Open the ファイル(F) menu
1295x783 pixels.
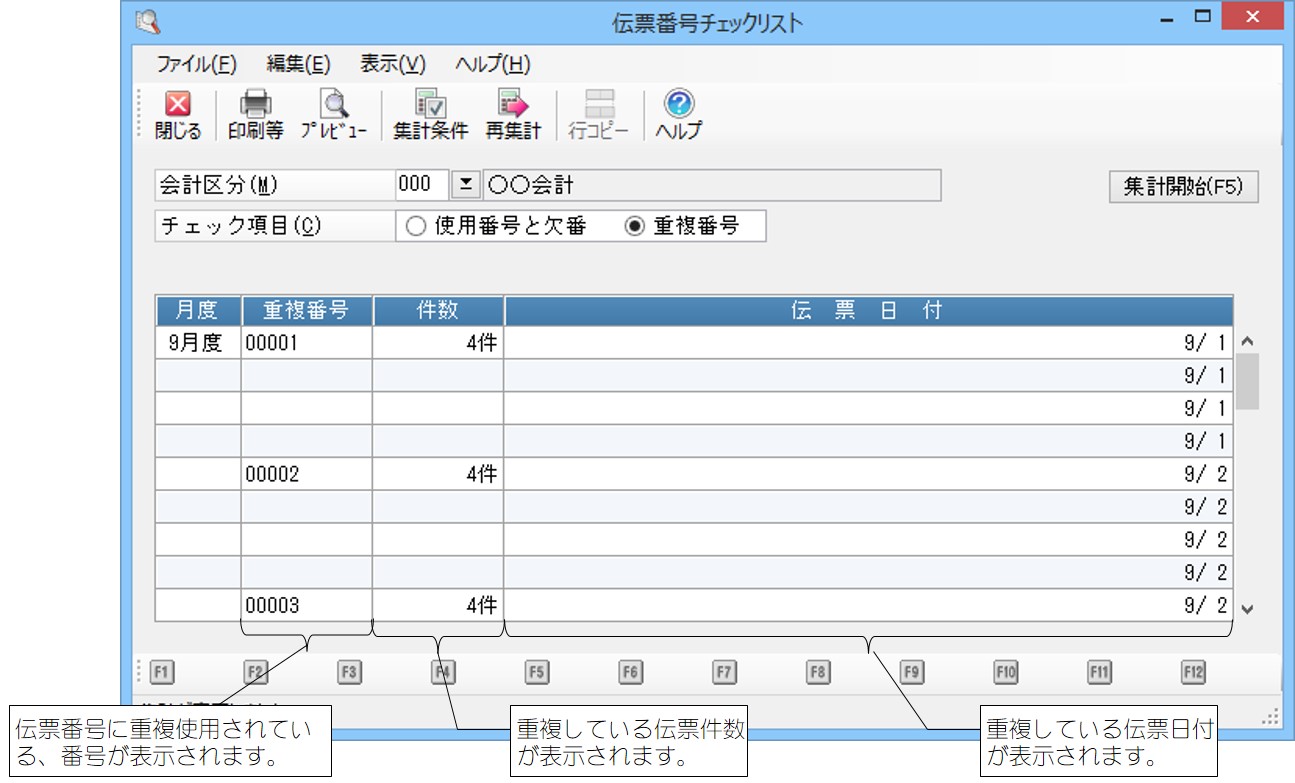pyautogui.click(x=196, y=65)
